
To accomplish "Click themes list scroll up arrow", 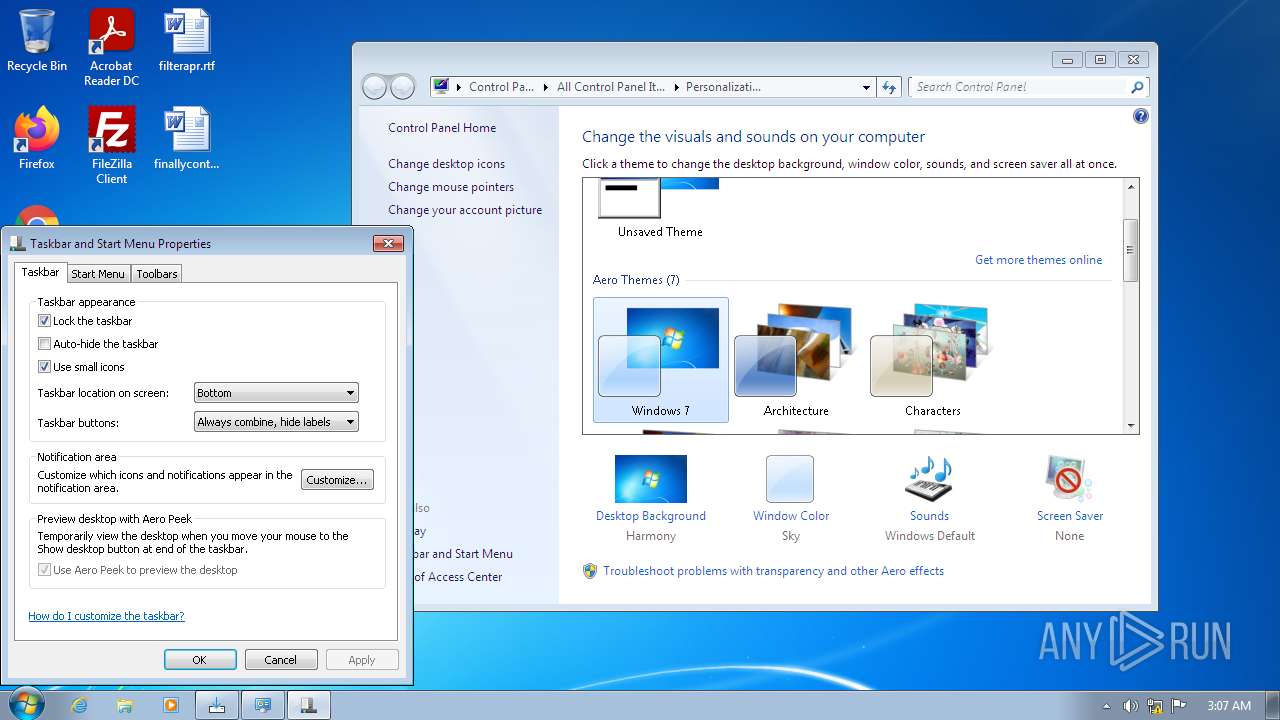I will click(x=1131, y=187).
